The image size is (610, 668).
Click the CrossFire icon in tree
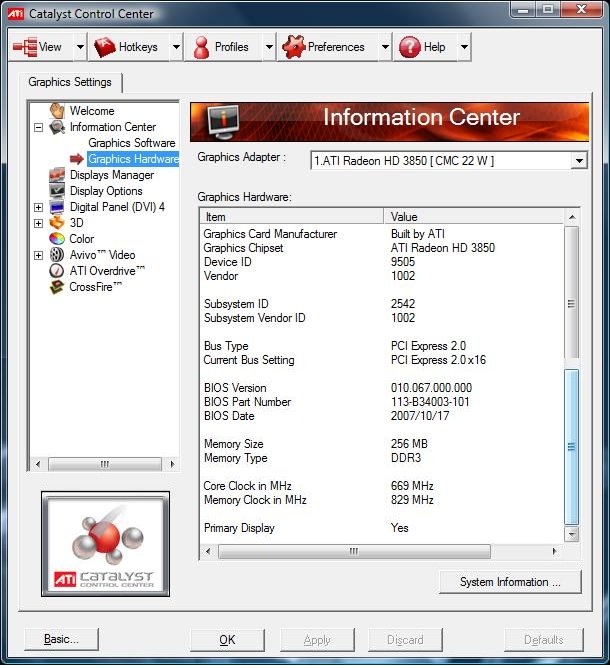point(57,287)
